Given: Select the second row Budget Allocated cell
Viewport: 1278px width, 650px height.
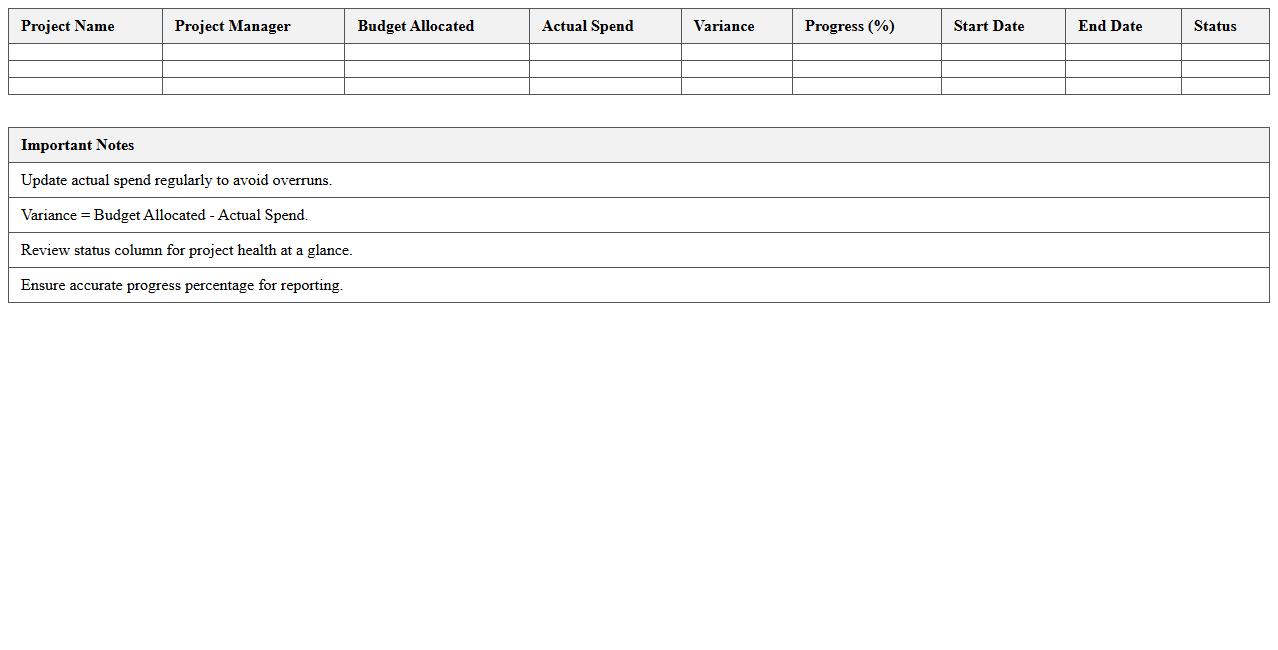Looking at the screenshot, I should pos(436,70).
